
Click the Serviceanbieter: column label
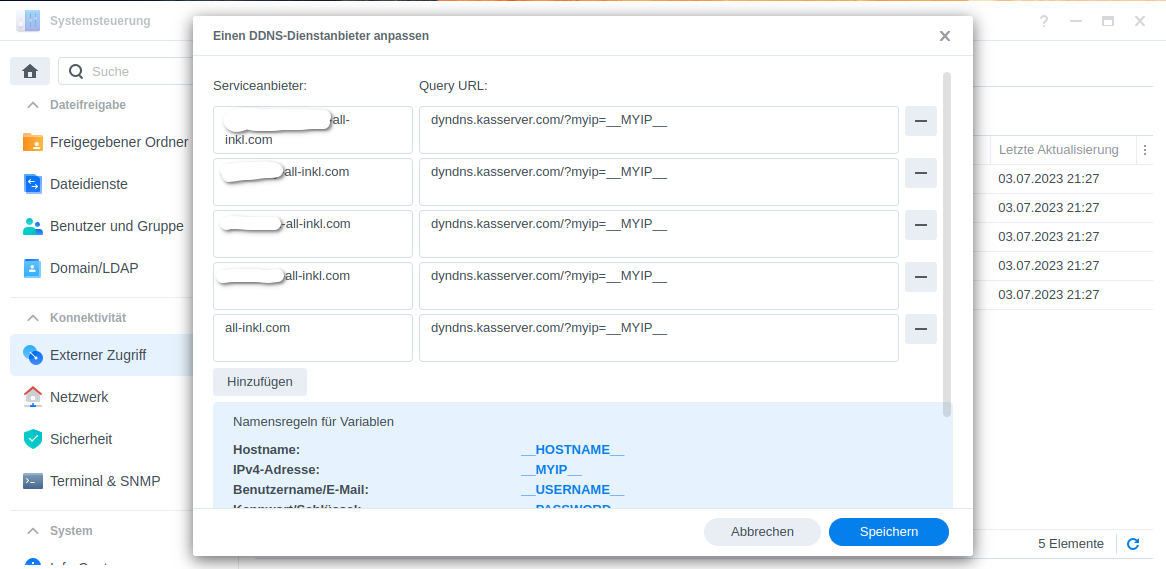coord(260,86)
